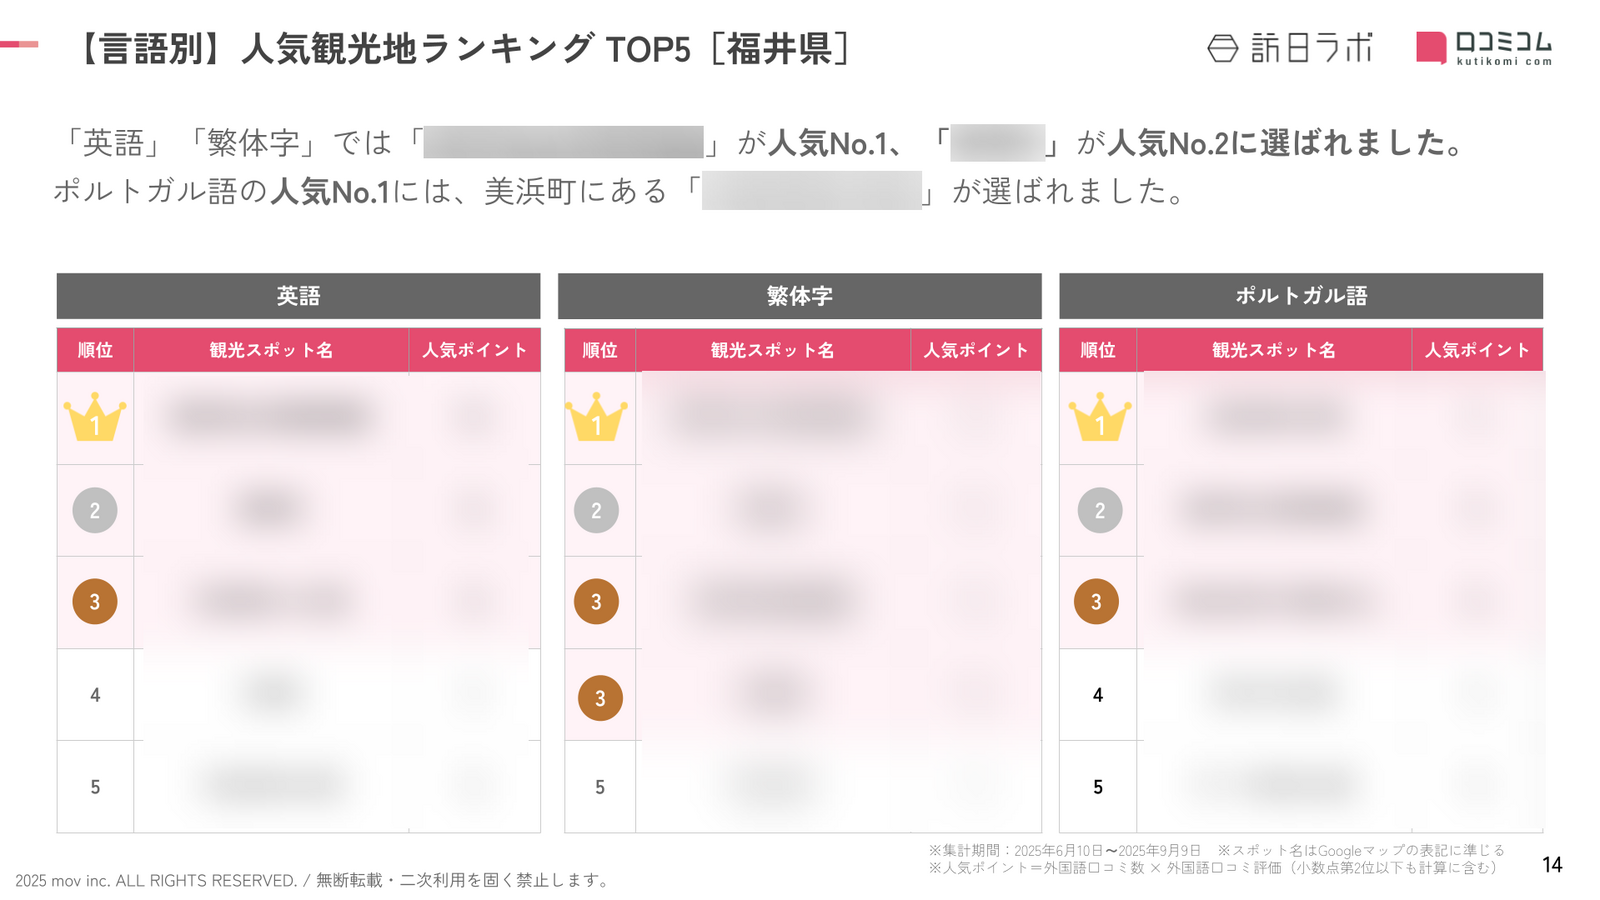Click 人気ポイント column header in ポルトガル語 table
1600x900 pixels.
[1477, 350]
